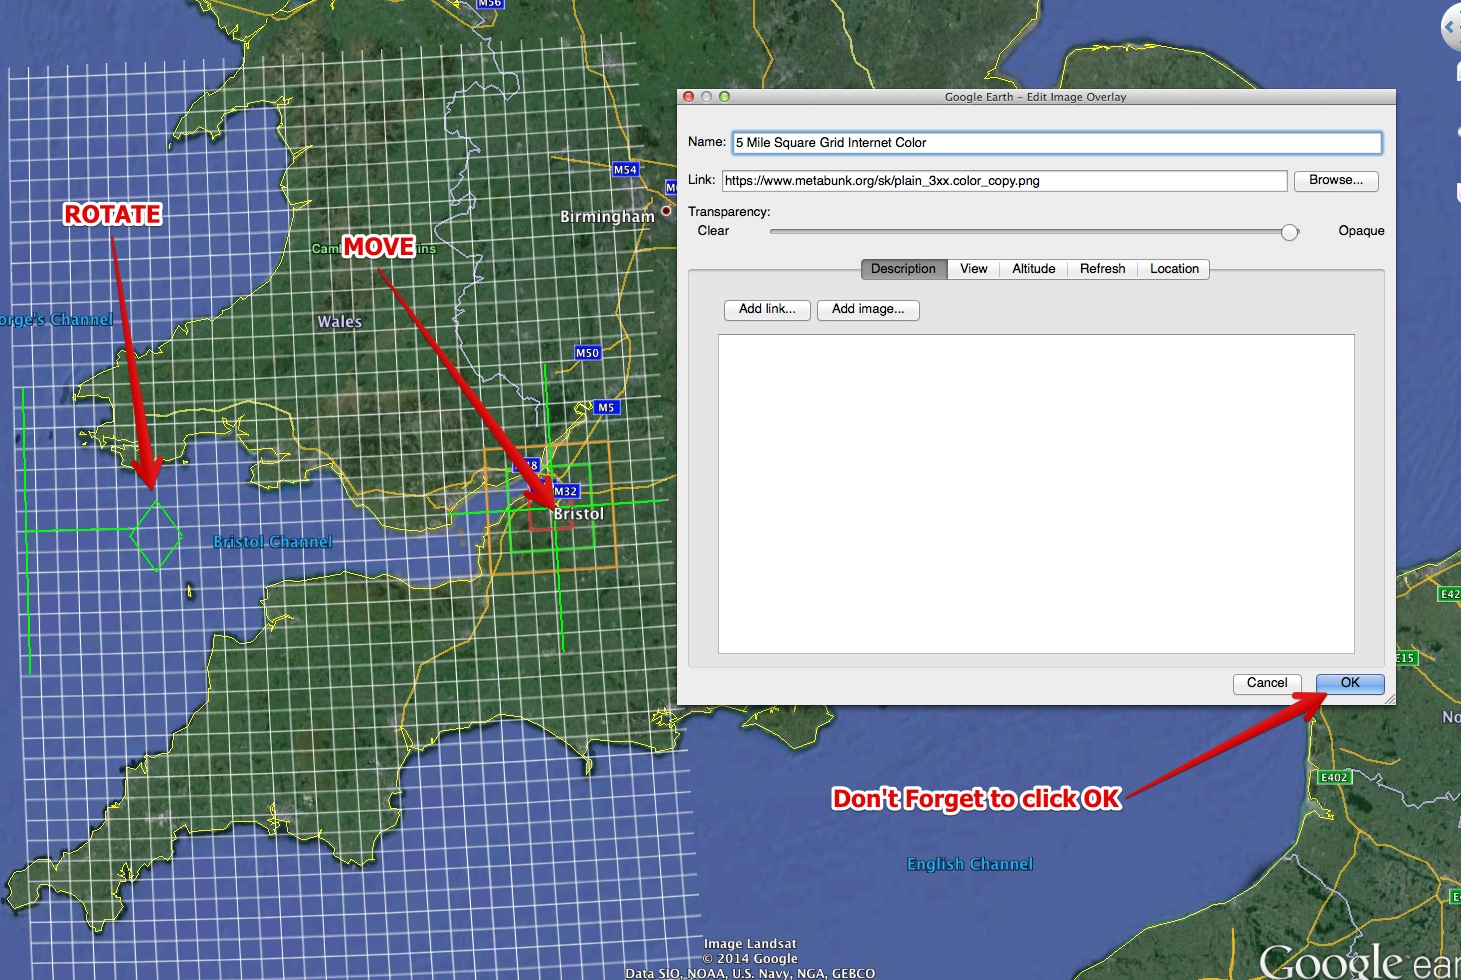
Task: Click the M56 motorway shield at top
Action: pos(489,4)
